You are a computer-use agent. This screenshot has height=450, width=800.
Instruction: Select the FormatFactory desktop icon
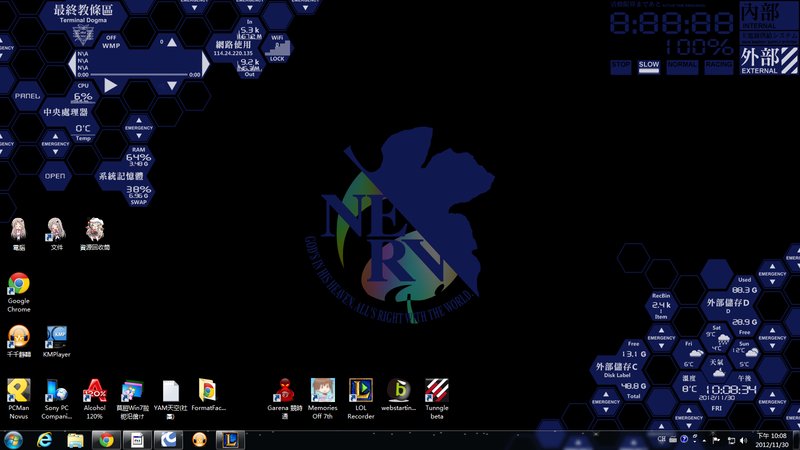208,395
